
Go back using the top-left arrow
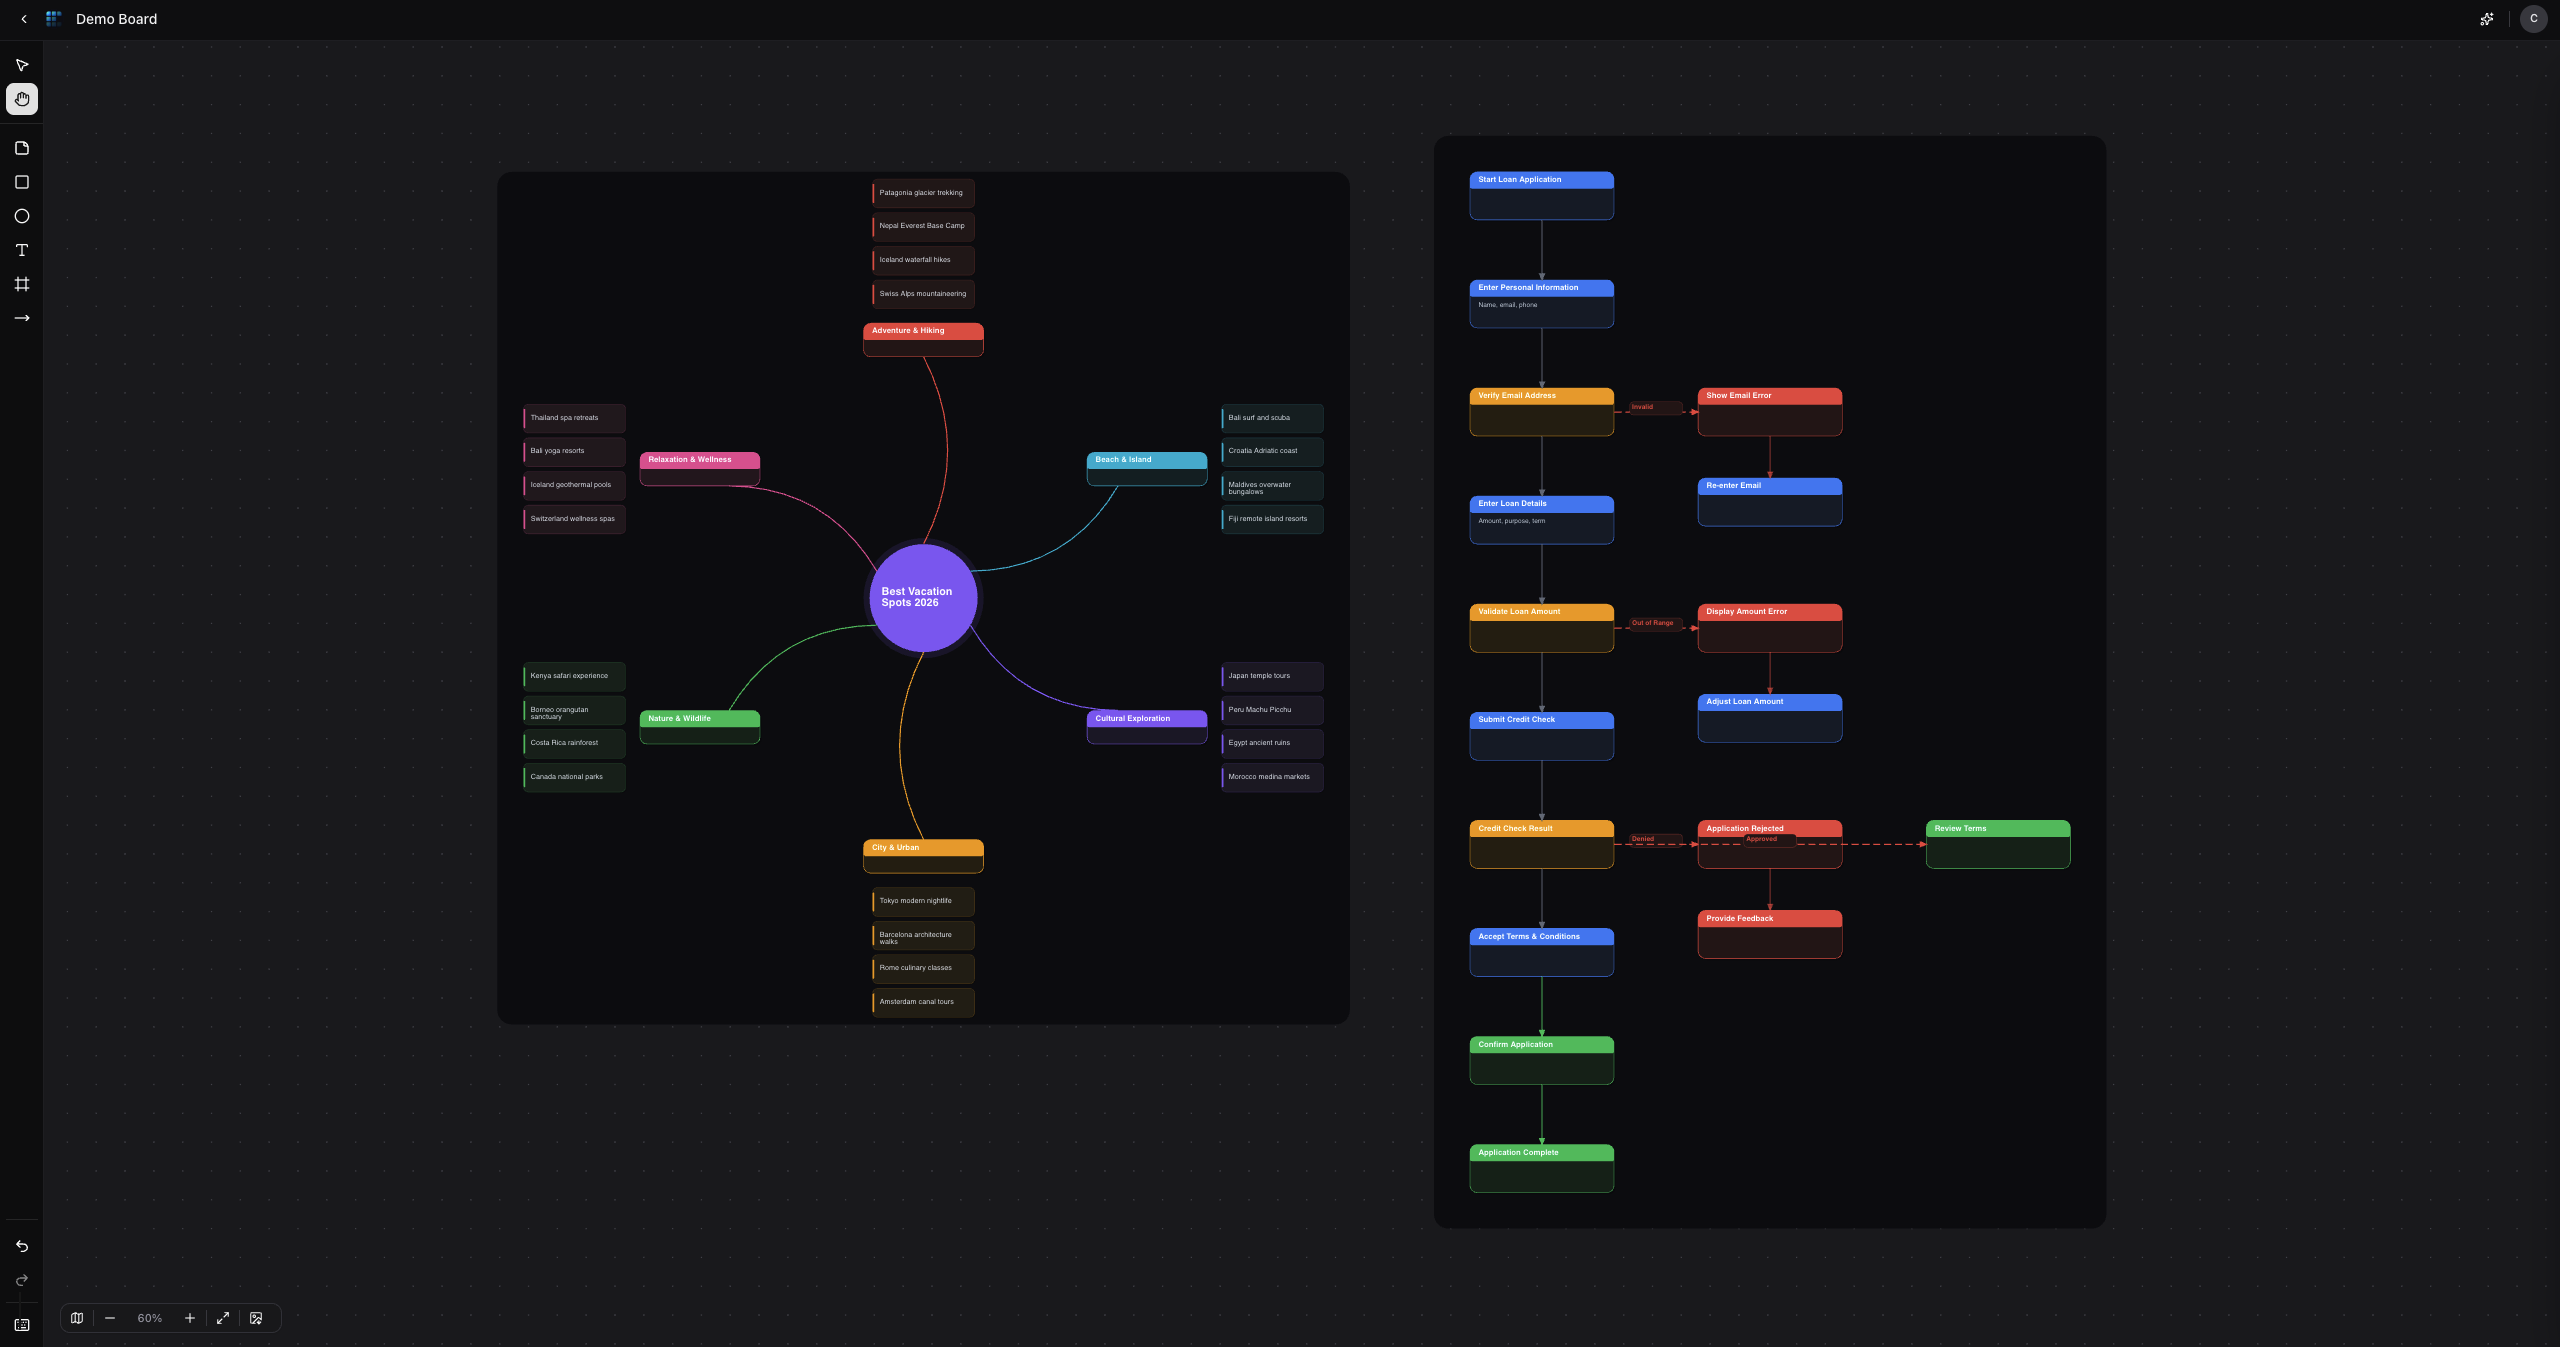coord(24,19)
